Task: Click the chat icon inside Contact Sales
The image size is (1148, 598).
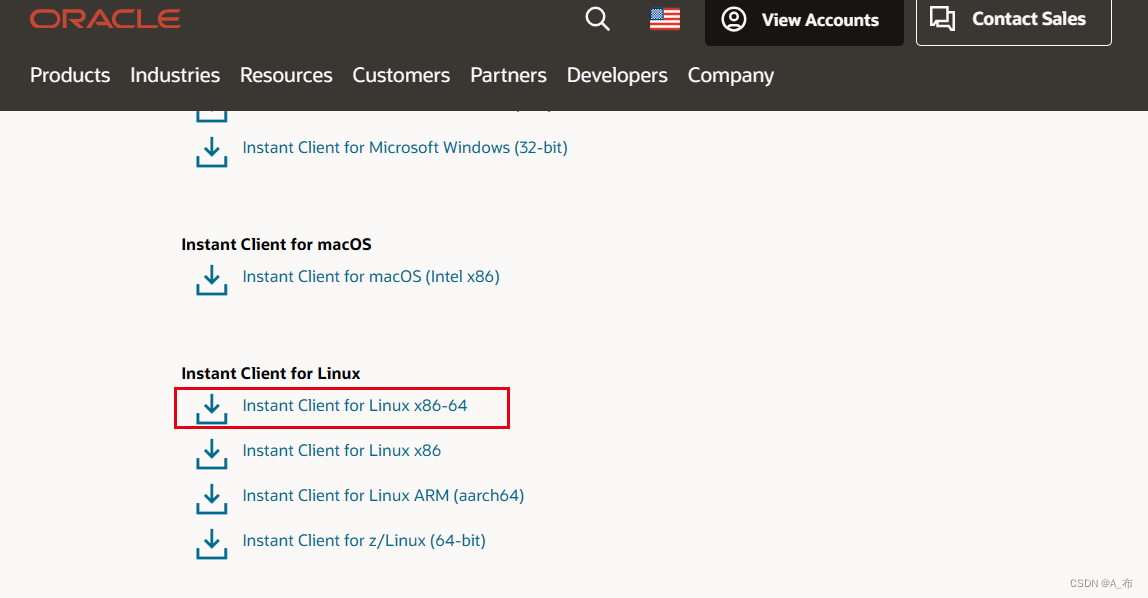Action: click(941, 18)
